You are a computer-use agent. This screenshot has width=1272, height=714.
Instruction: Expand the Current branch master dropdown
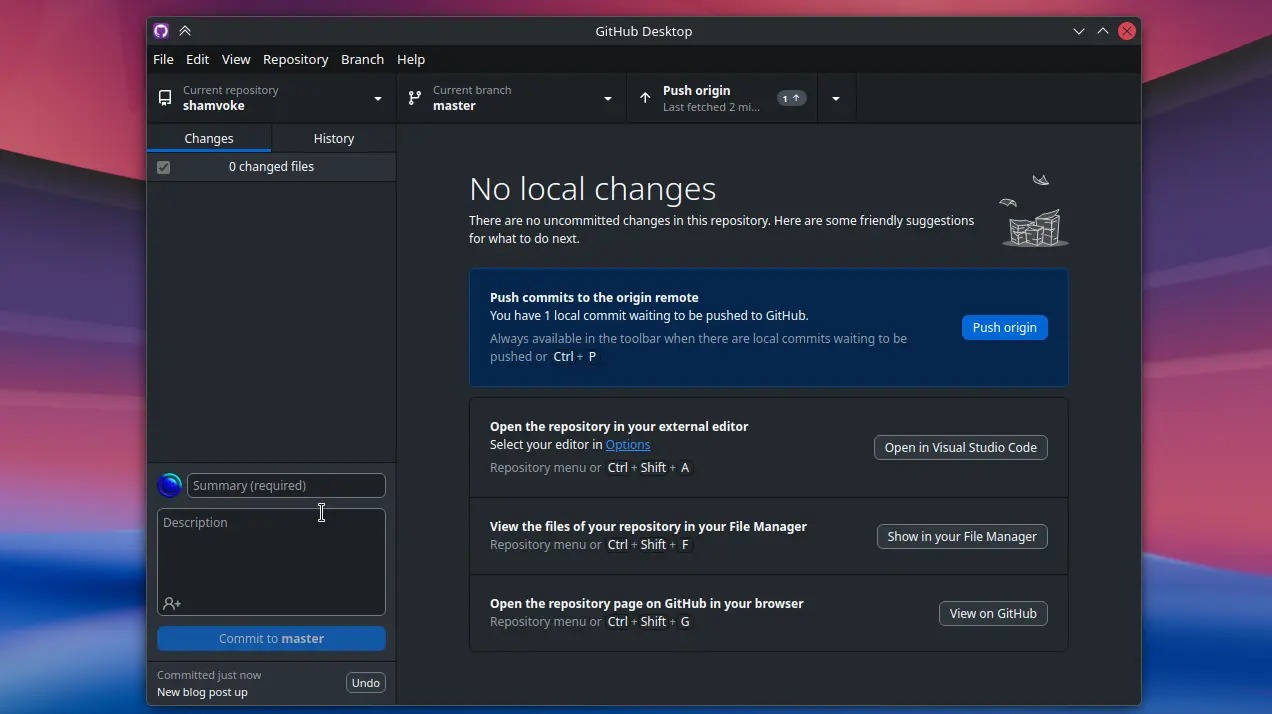[x=512, y=98]
